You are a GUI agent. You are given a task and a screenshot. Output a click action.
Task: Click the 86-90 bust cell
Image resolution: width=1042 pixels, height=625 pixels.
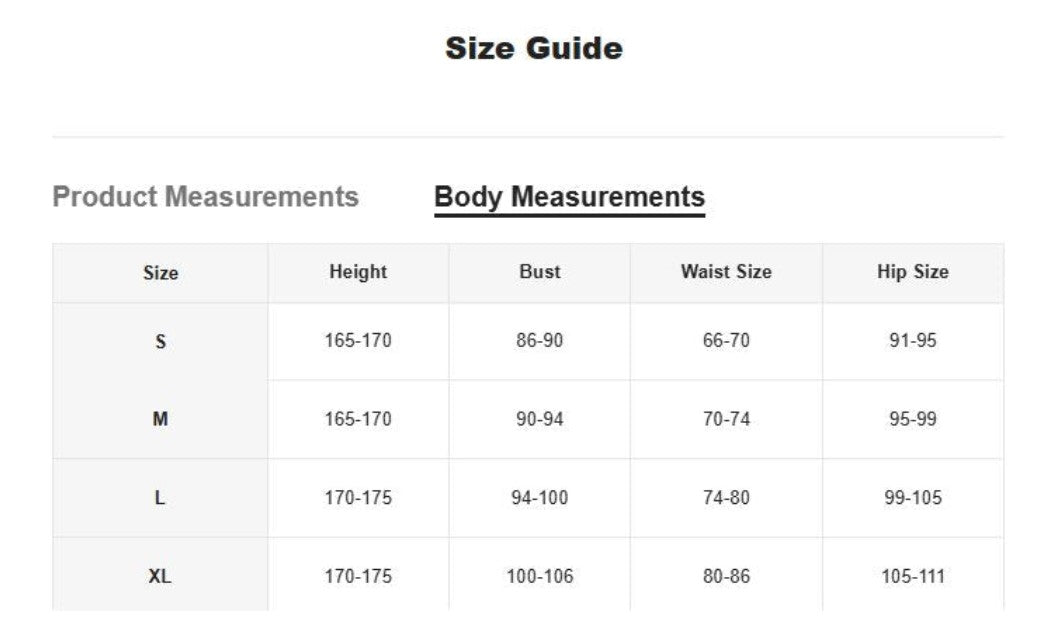(540, 341)
